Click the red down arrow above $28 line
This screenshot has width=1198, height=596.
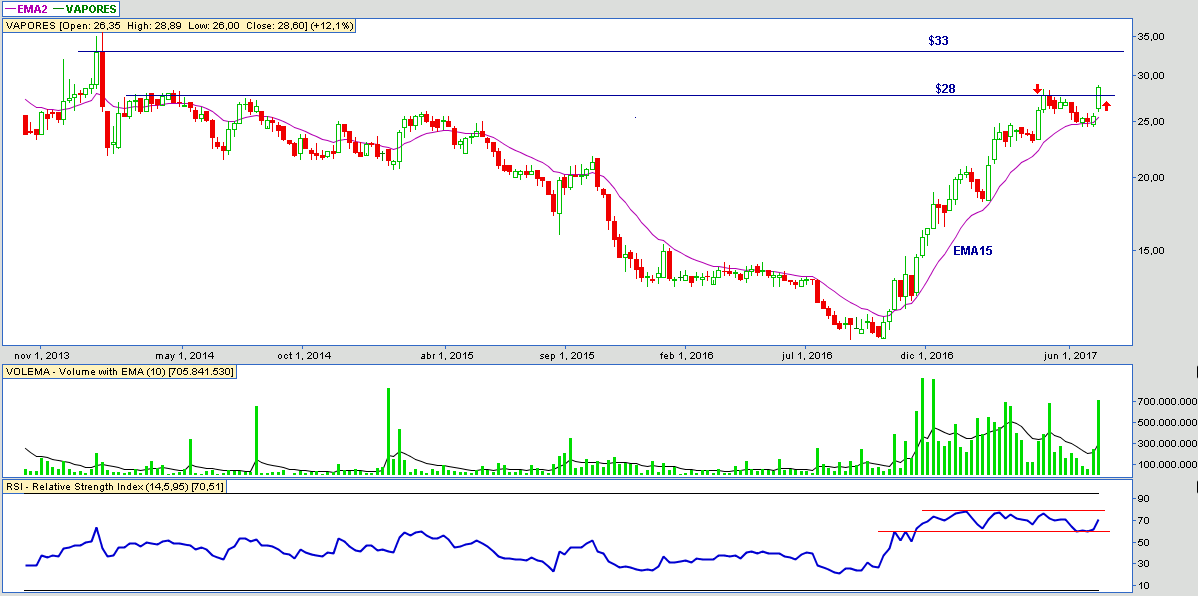[1038, 89]
